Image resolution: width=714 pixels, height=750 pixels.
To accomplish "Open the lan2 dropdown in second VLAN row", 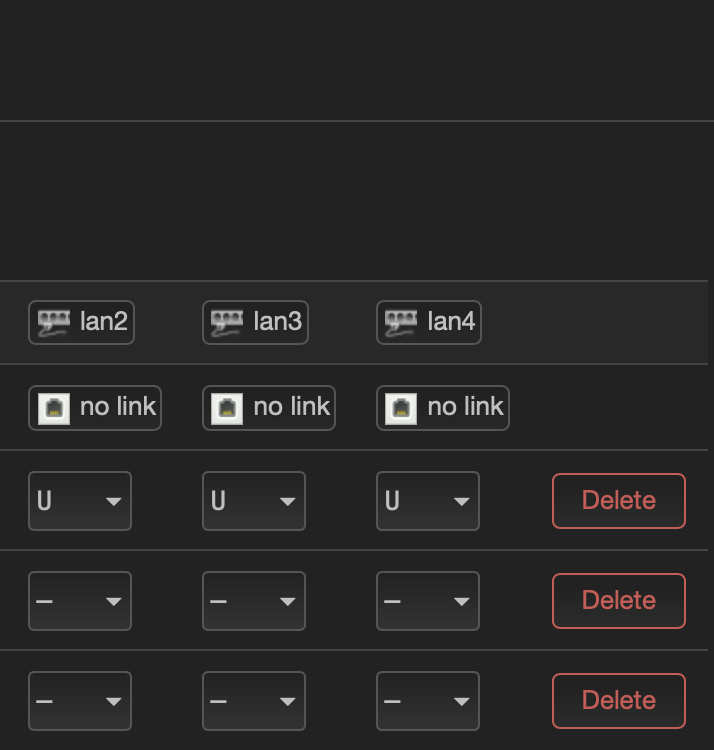I will (80, 601).
